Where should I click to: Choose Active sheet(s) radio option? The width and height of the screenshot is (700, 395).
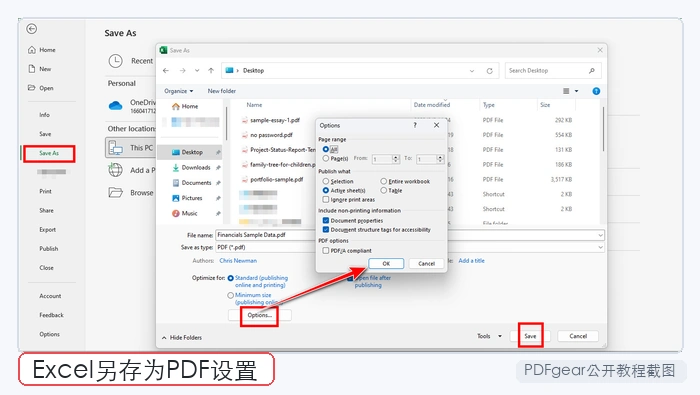coord(326,191)
